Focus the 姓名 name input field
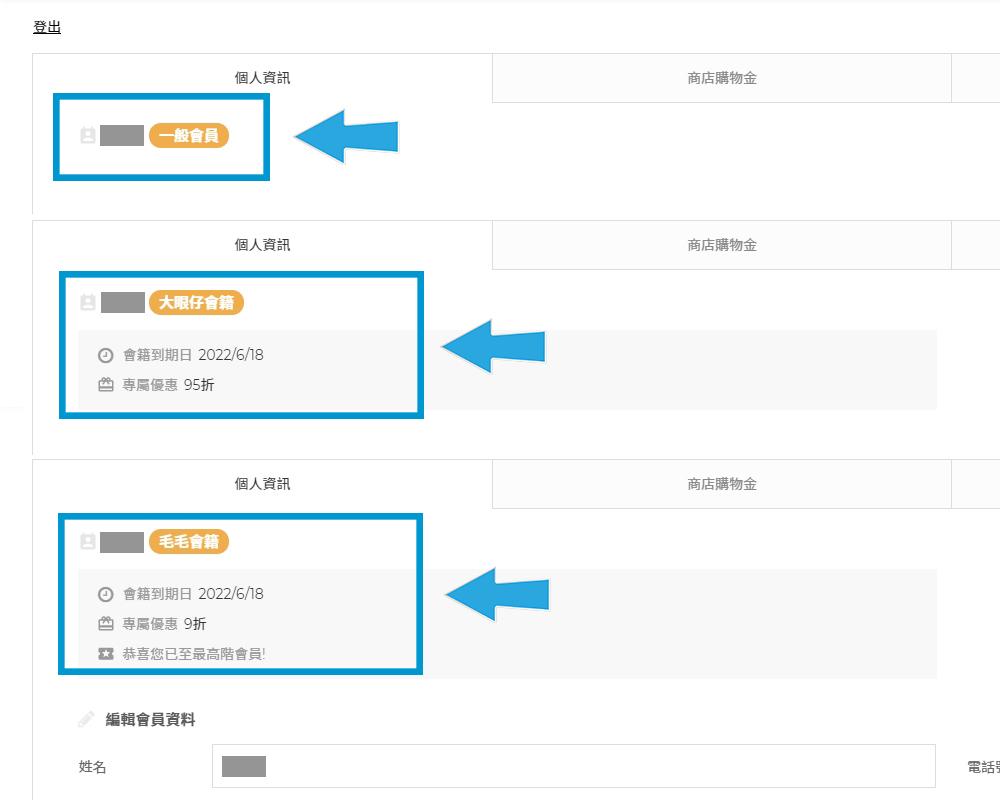 (x=573, y=767)
